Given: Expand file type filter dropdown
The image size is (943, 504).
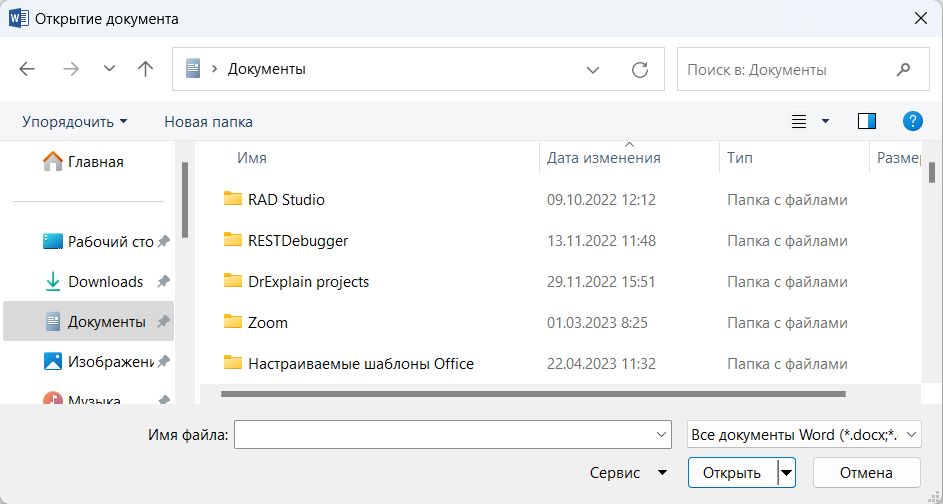Looking at the screenshot, I should 804,434.
